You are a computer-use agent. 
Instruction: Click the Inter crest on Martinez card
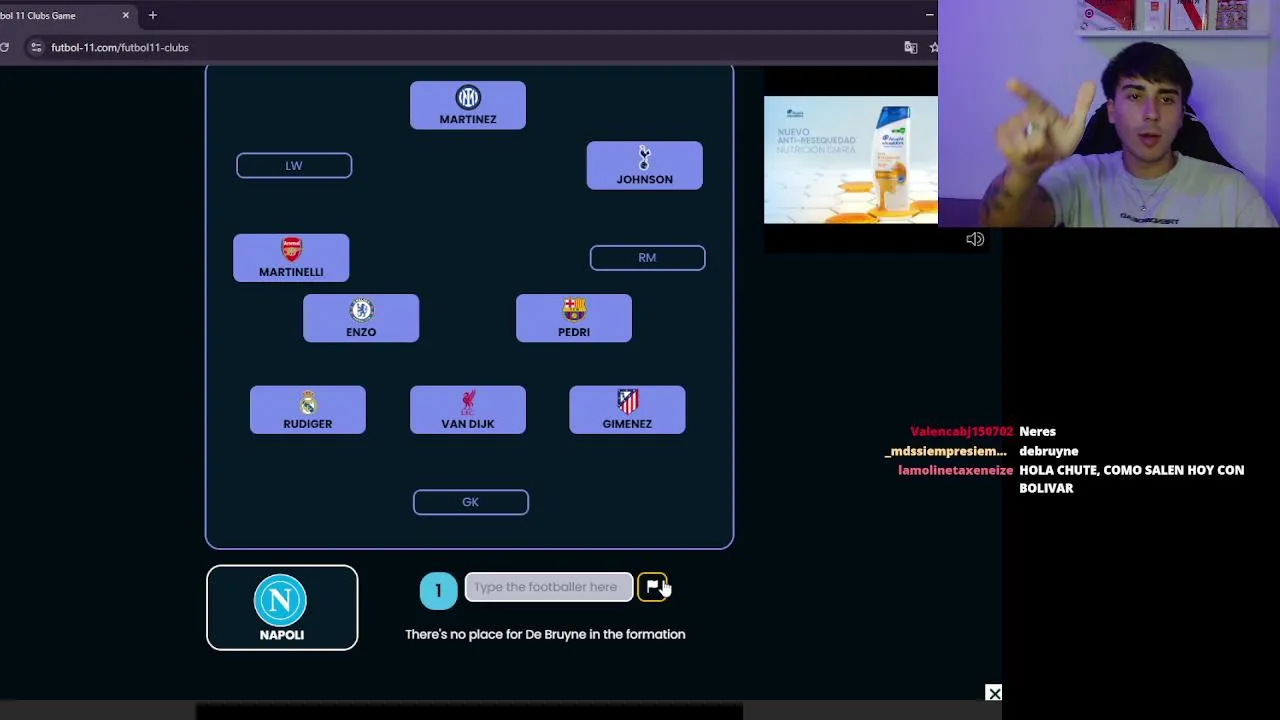(467, 97)
